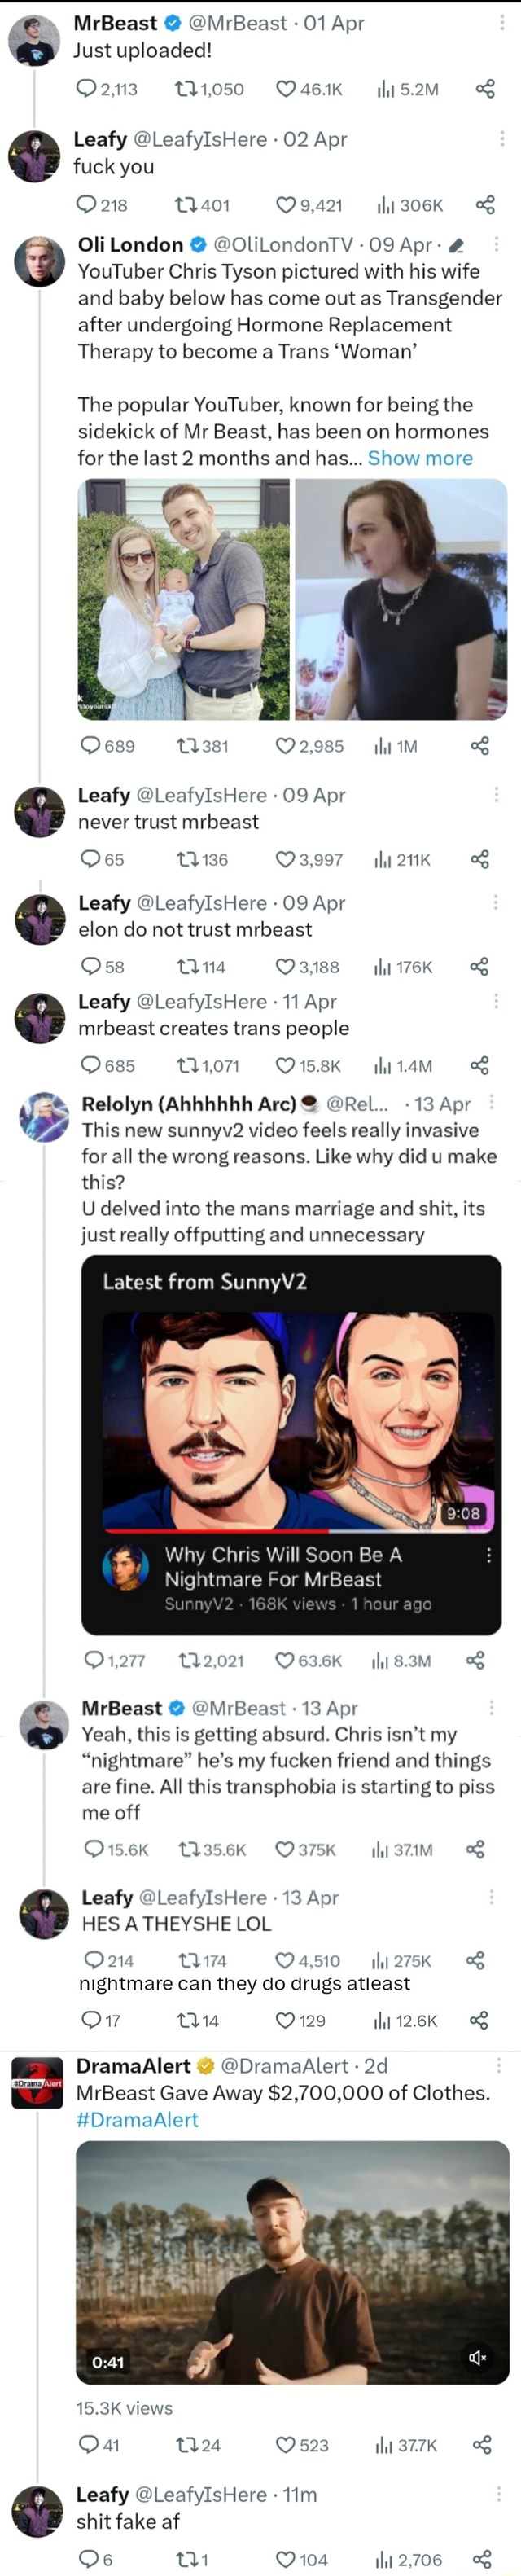Image resolution: width=521 pixels, height=2576 pixels.
Task: Open MrBeast's profile name on first tweet
Action: [115, 23]
